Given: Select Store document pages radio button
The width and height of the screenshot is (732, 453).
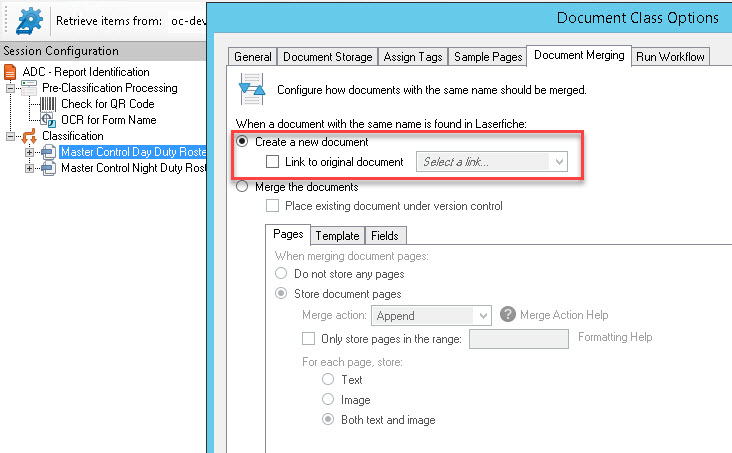Looking at the screenshot, I should [281, 293].
